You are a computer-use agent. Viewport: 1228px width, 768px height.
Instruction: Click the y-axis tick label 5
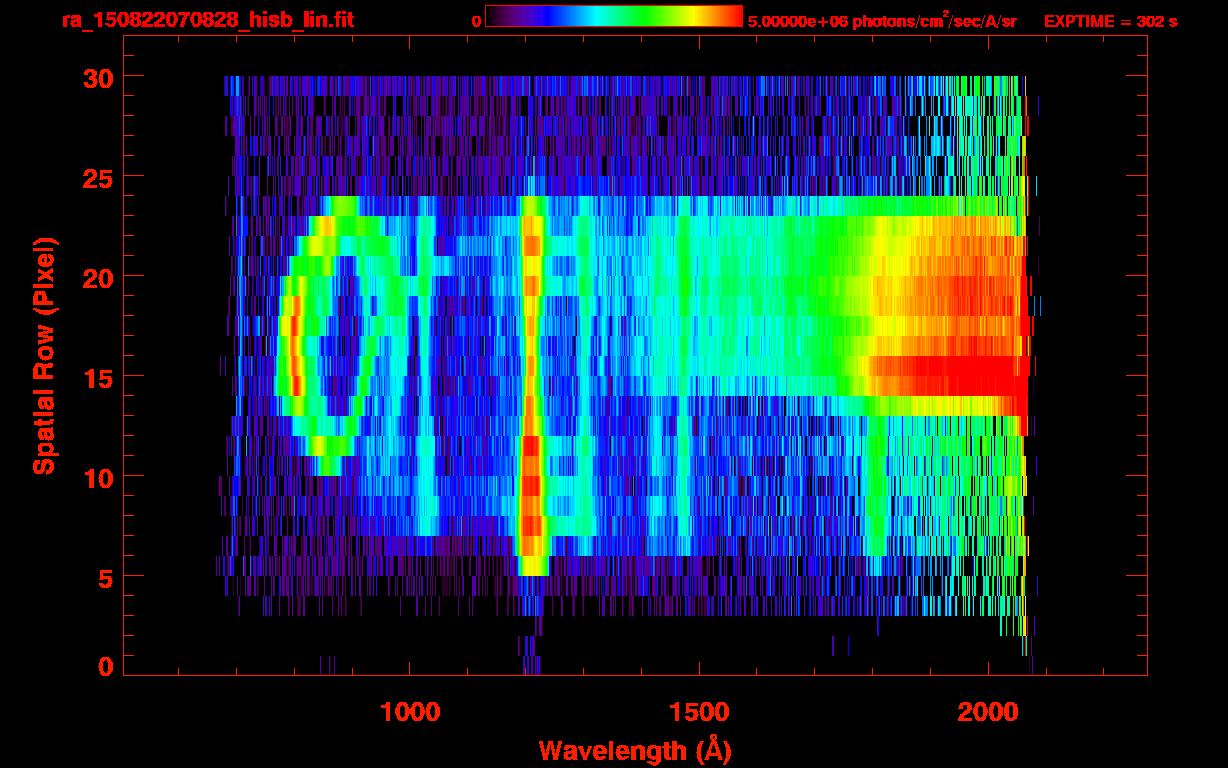click(106, 577)
